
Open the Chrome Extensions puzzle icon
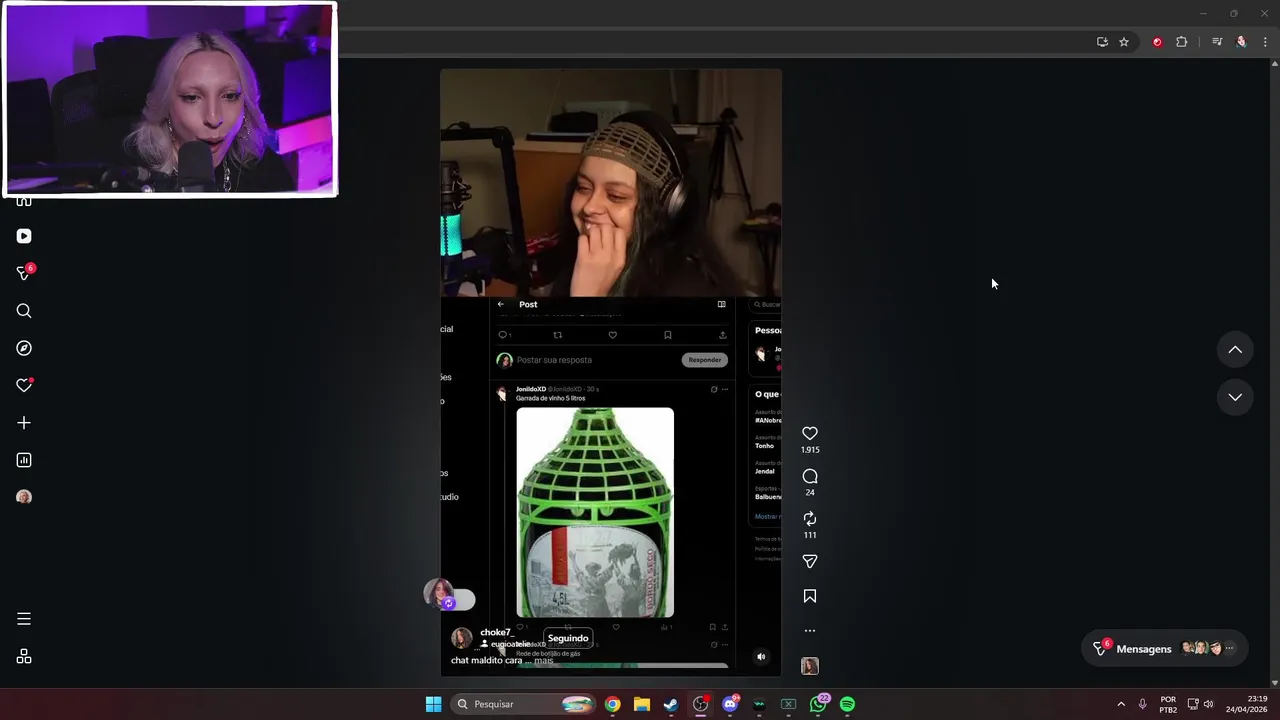click(x=1181, y=42)
